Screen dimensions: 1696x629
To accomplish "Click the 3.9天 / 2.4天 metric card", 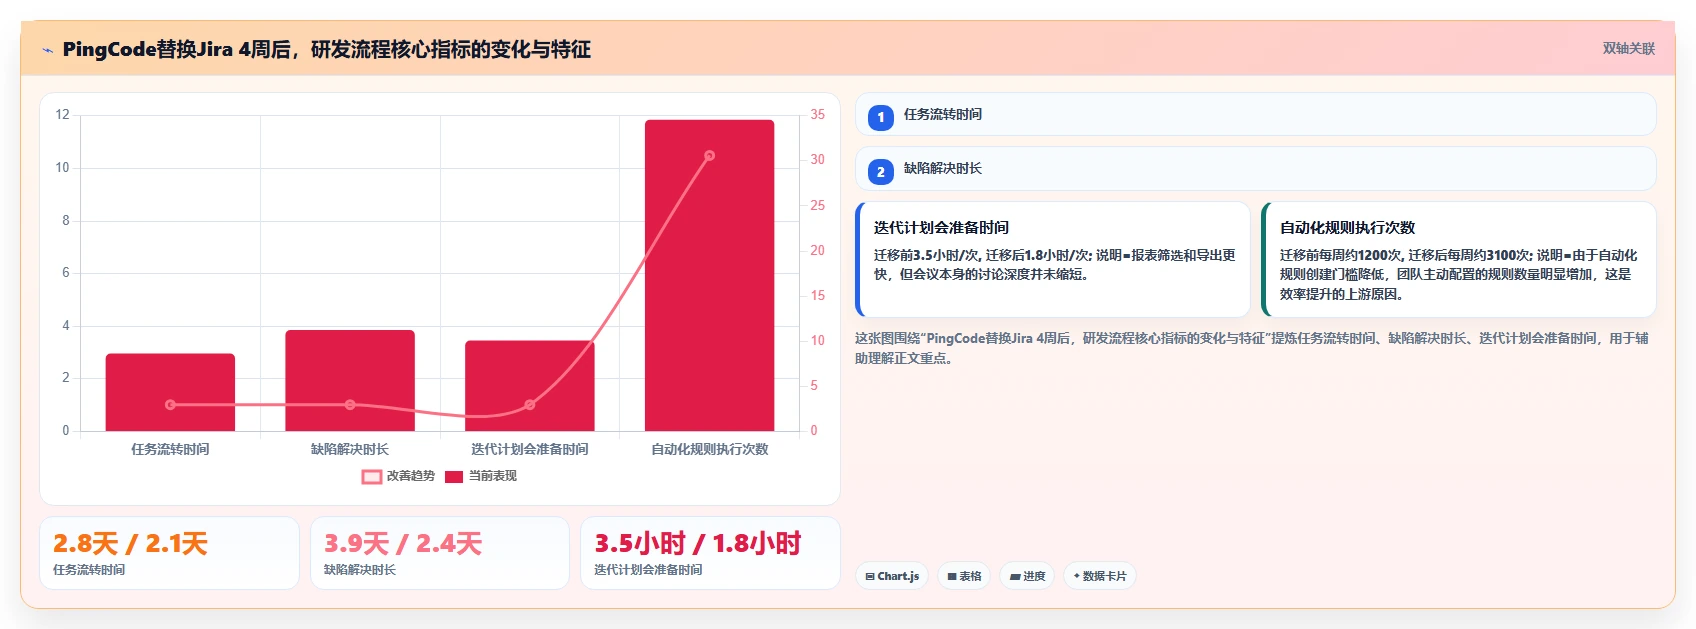I will click(440, 553).
